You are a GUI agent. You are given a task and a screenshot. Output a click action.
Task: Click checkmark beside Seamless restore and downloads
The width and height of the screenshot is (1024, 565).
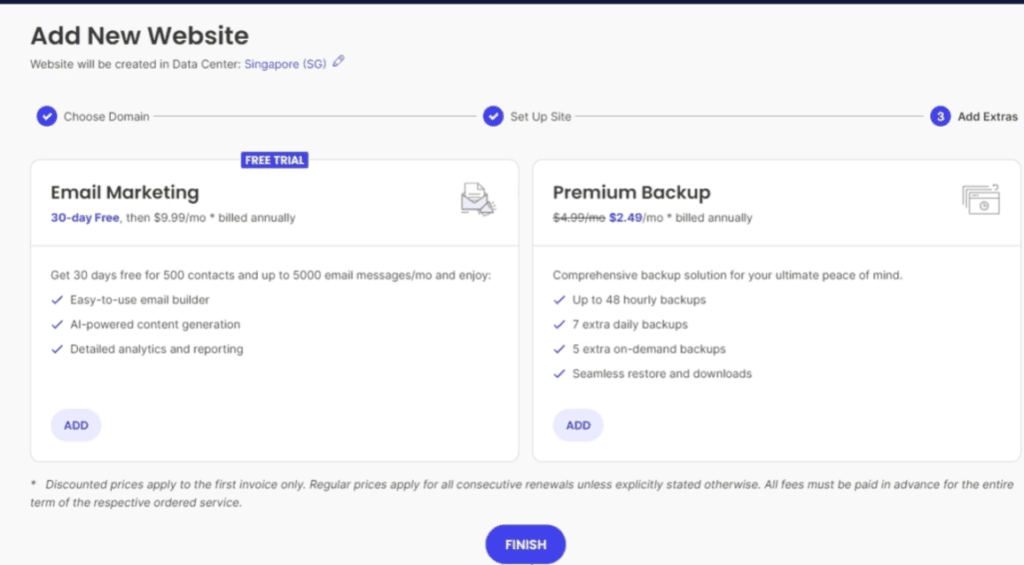(x=558, y=374)
